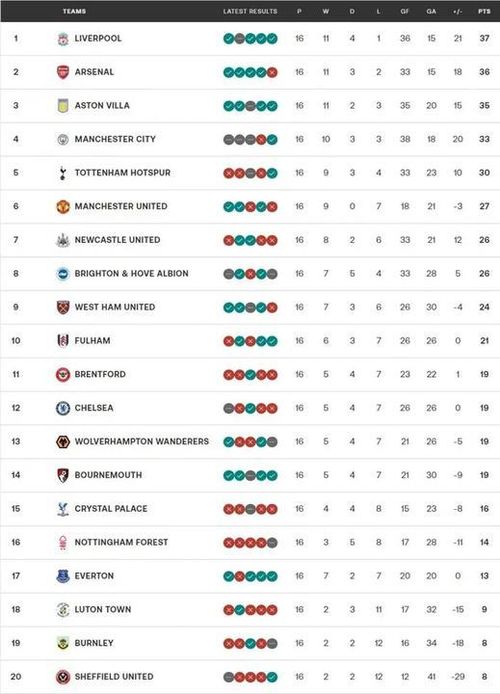Screen dimensions: 500x694
Task: Click the Liverpool club crest
Action: point(63,39)
